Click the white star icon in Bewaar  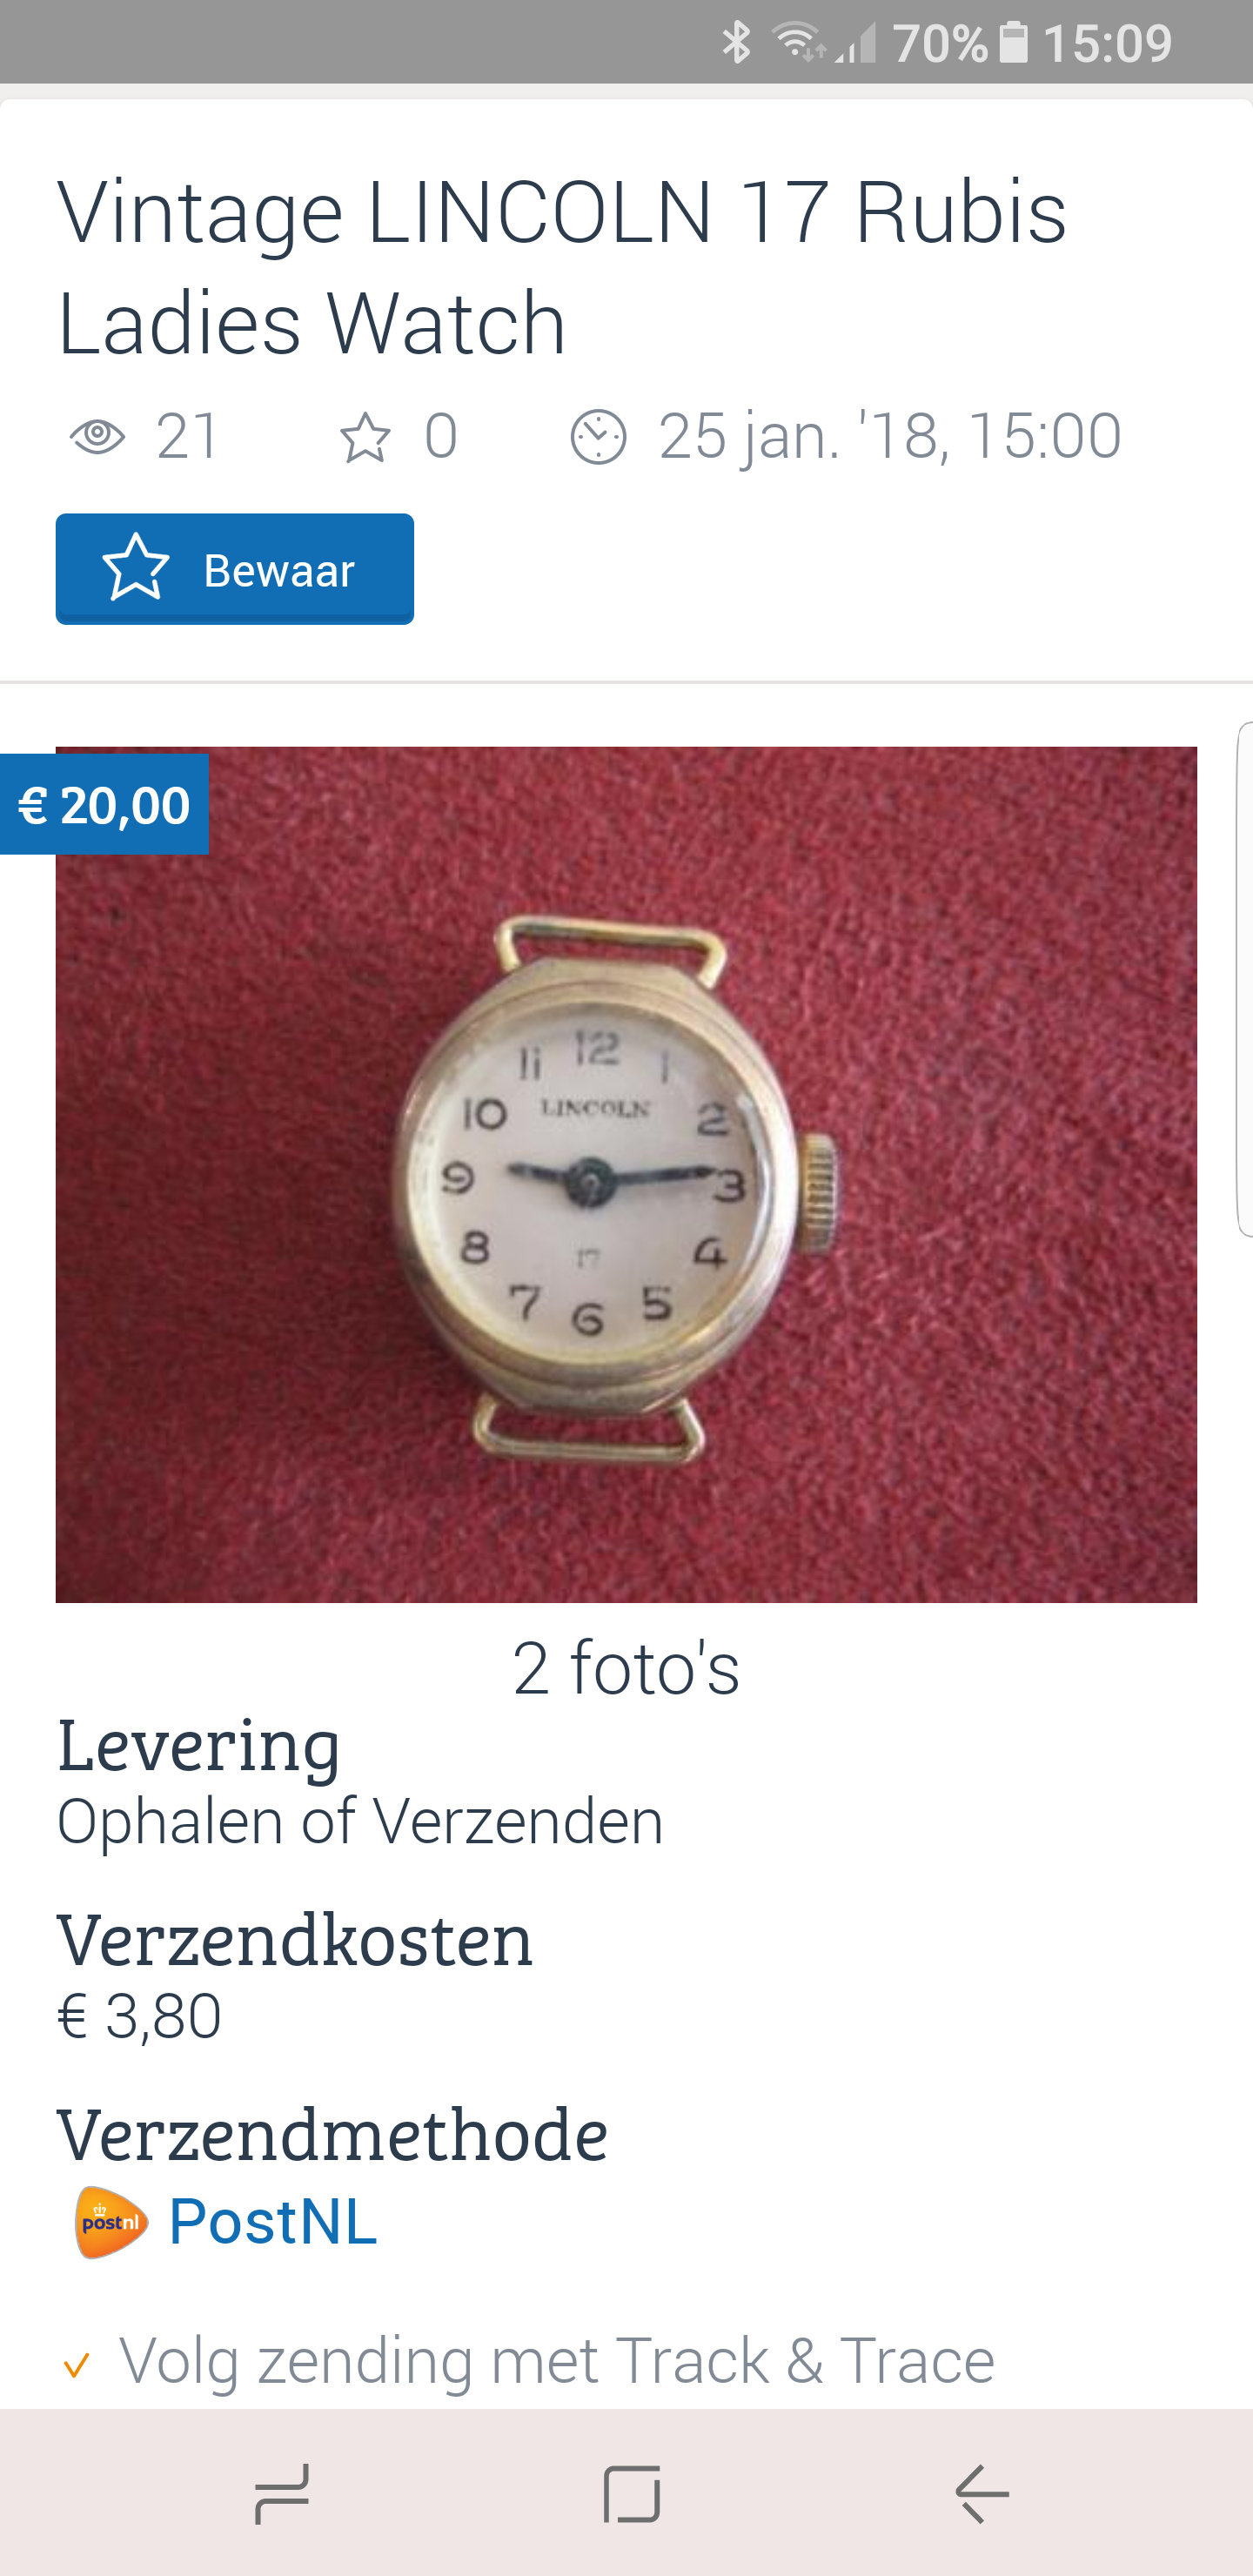[x=136, y=568]
